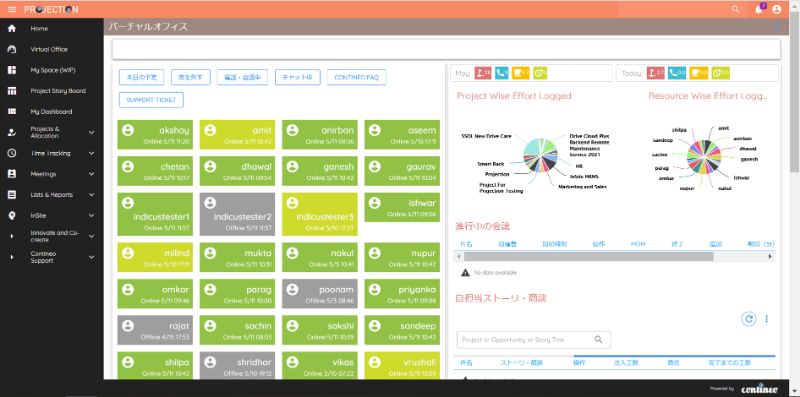Viewport: 800px width, 397px height.
Task: Expand the Lists & Reports menu chevron
Action: click(x=91, y=194)
